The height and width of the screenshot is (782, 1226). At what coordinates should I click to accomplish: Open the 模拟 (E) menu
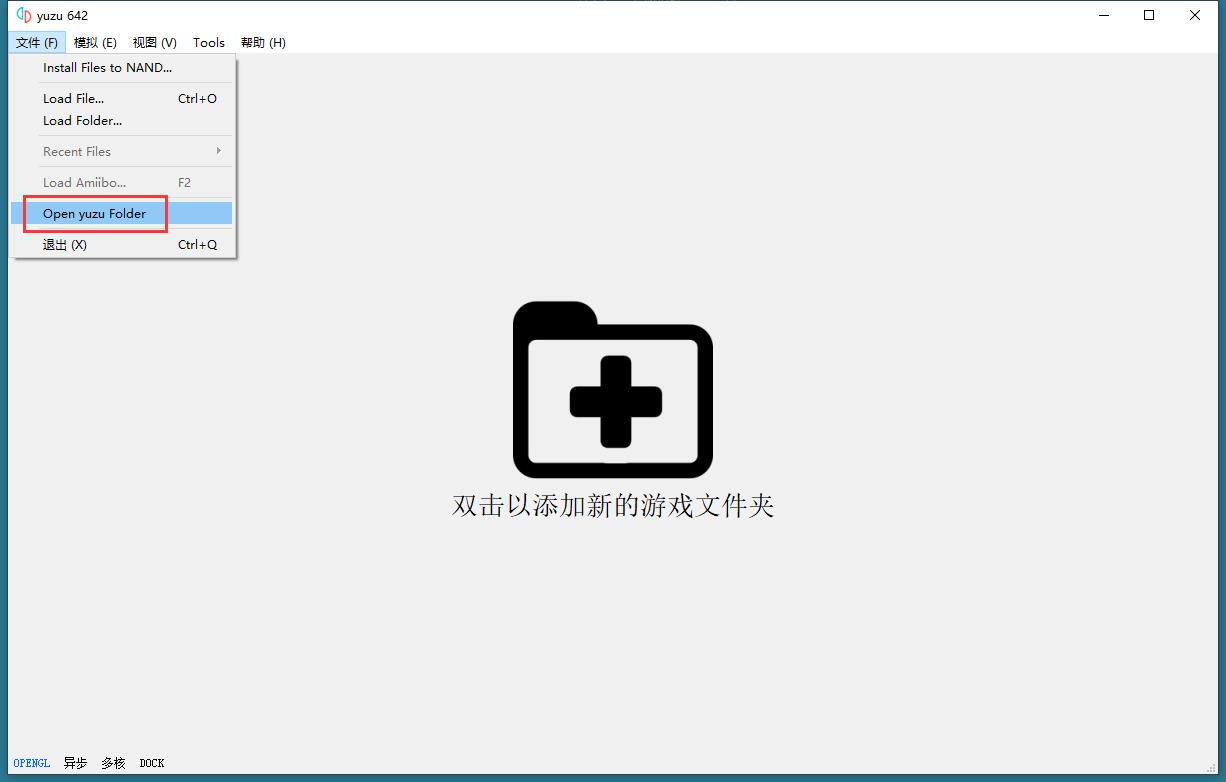click(95, 42)
